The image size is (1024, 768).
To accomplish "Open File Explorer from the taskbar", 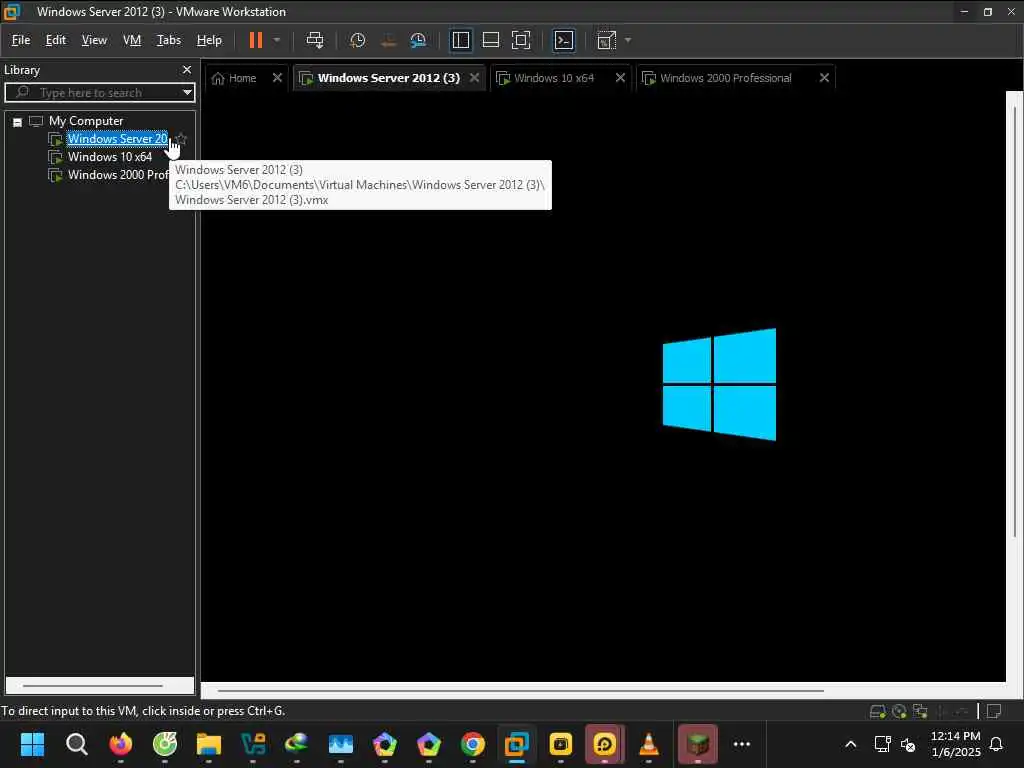I will pos(209,744).
